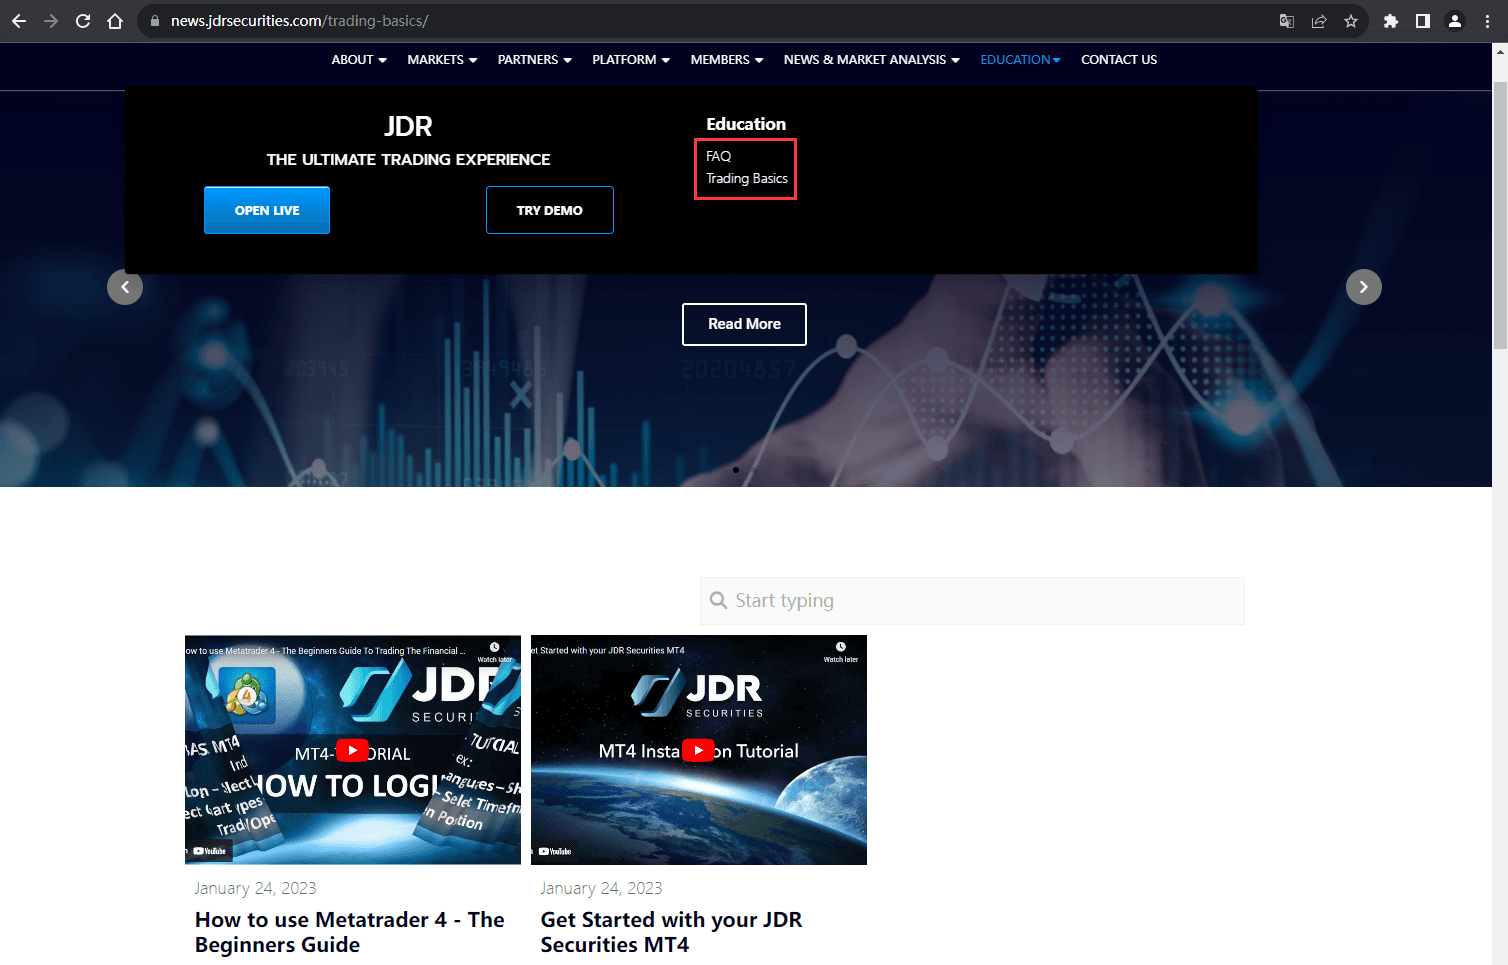Click the JDR heading in dropdown panel

tap(408, 127)
